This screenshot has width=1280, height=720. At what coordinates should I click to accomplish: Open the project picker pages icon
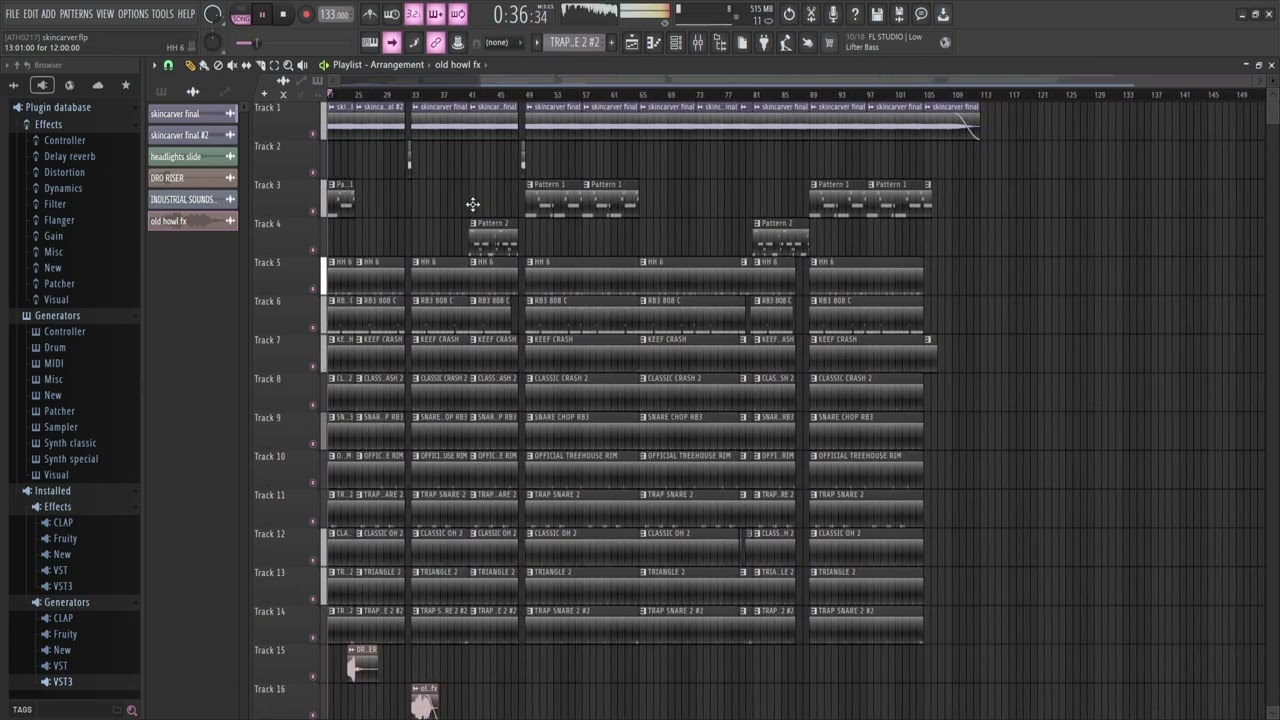click(x=742, y=43)
